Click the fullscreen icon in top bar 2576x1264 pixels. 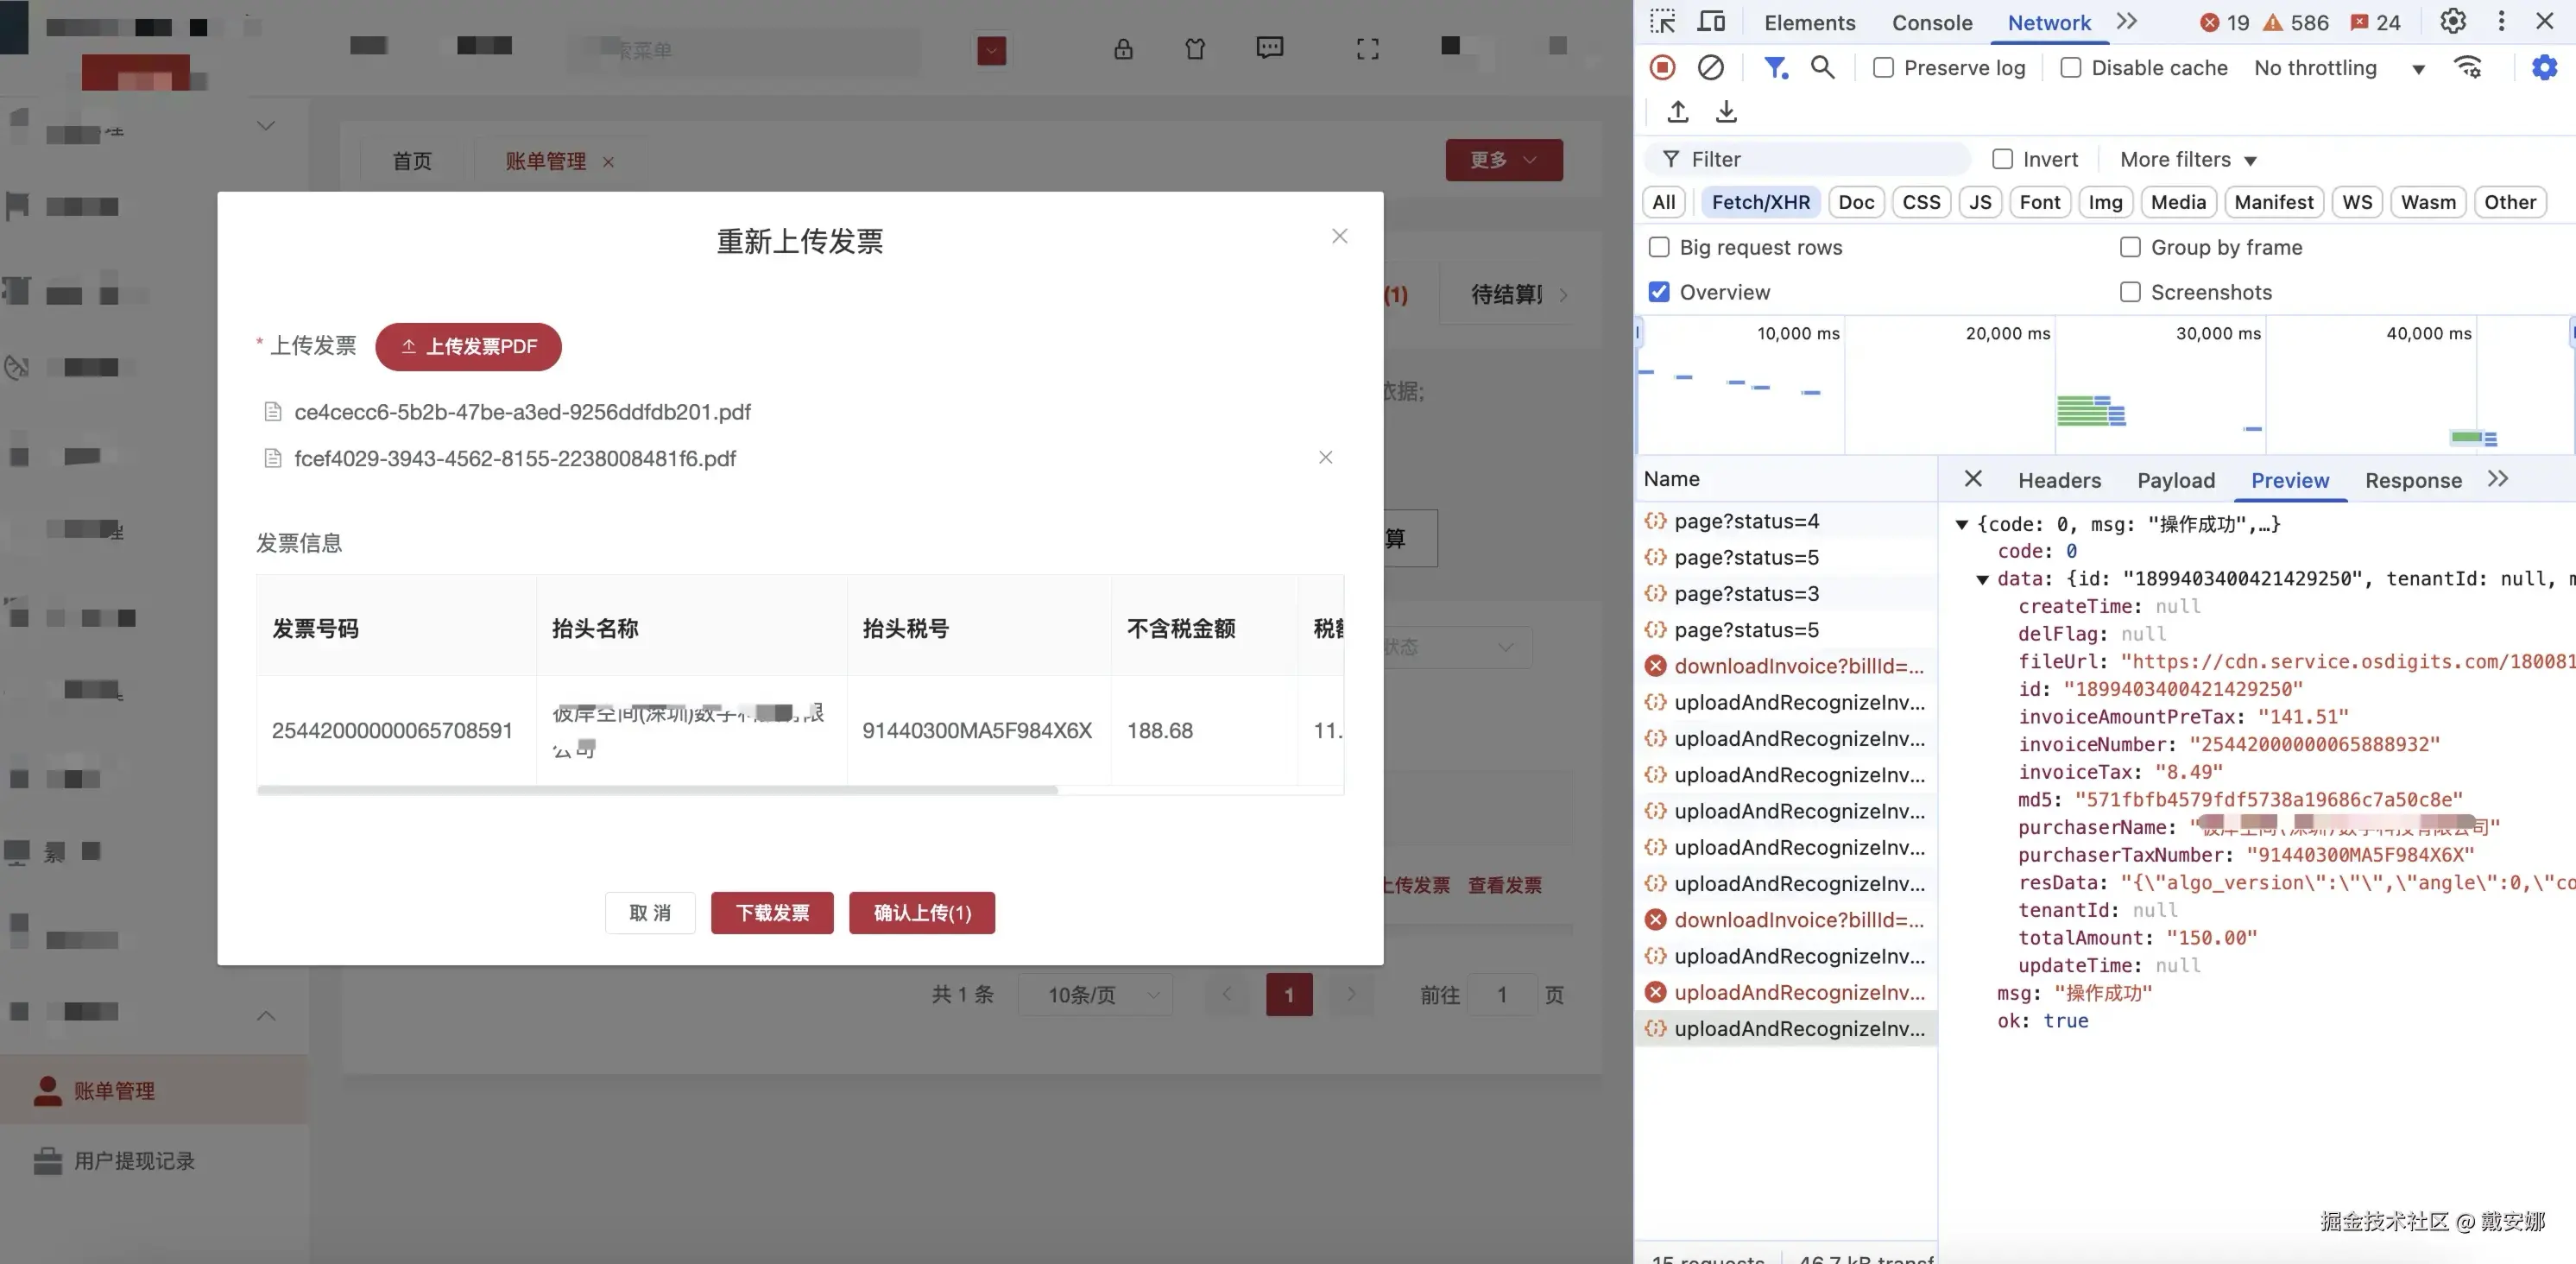click(x=1367, y=48)
